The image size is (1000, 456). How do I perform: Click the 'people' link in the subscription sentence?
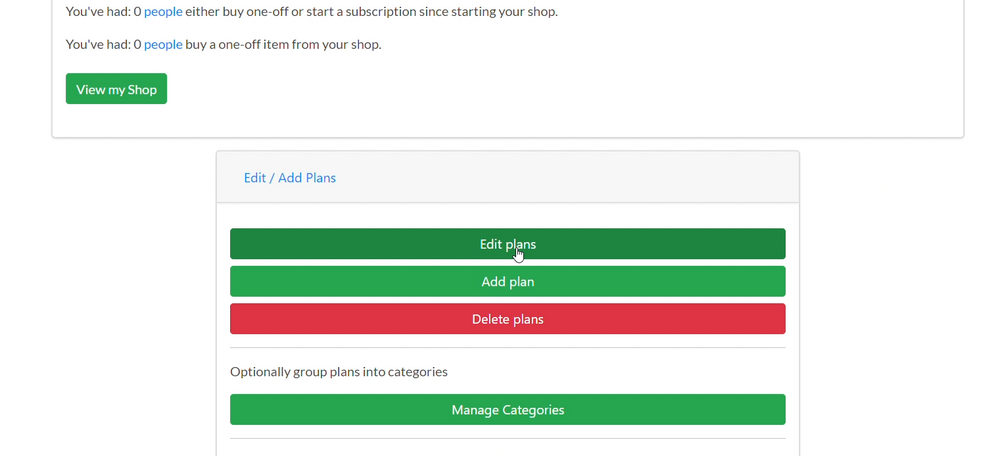point(163,11)
